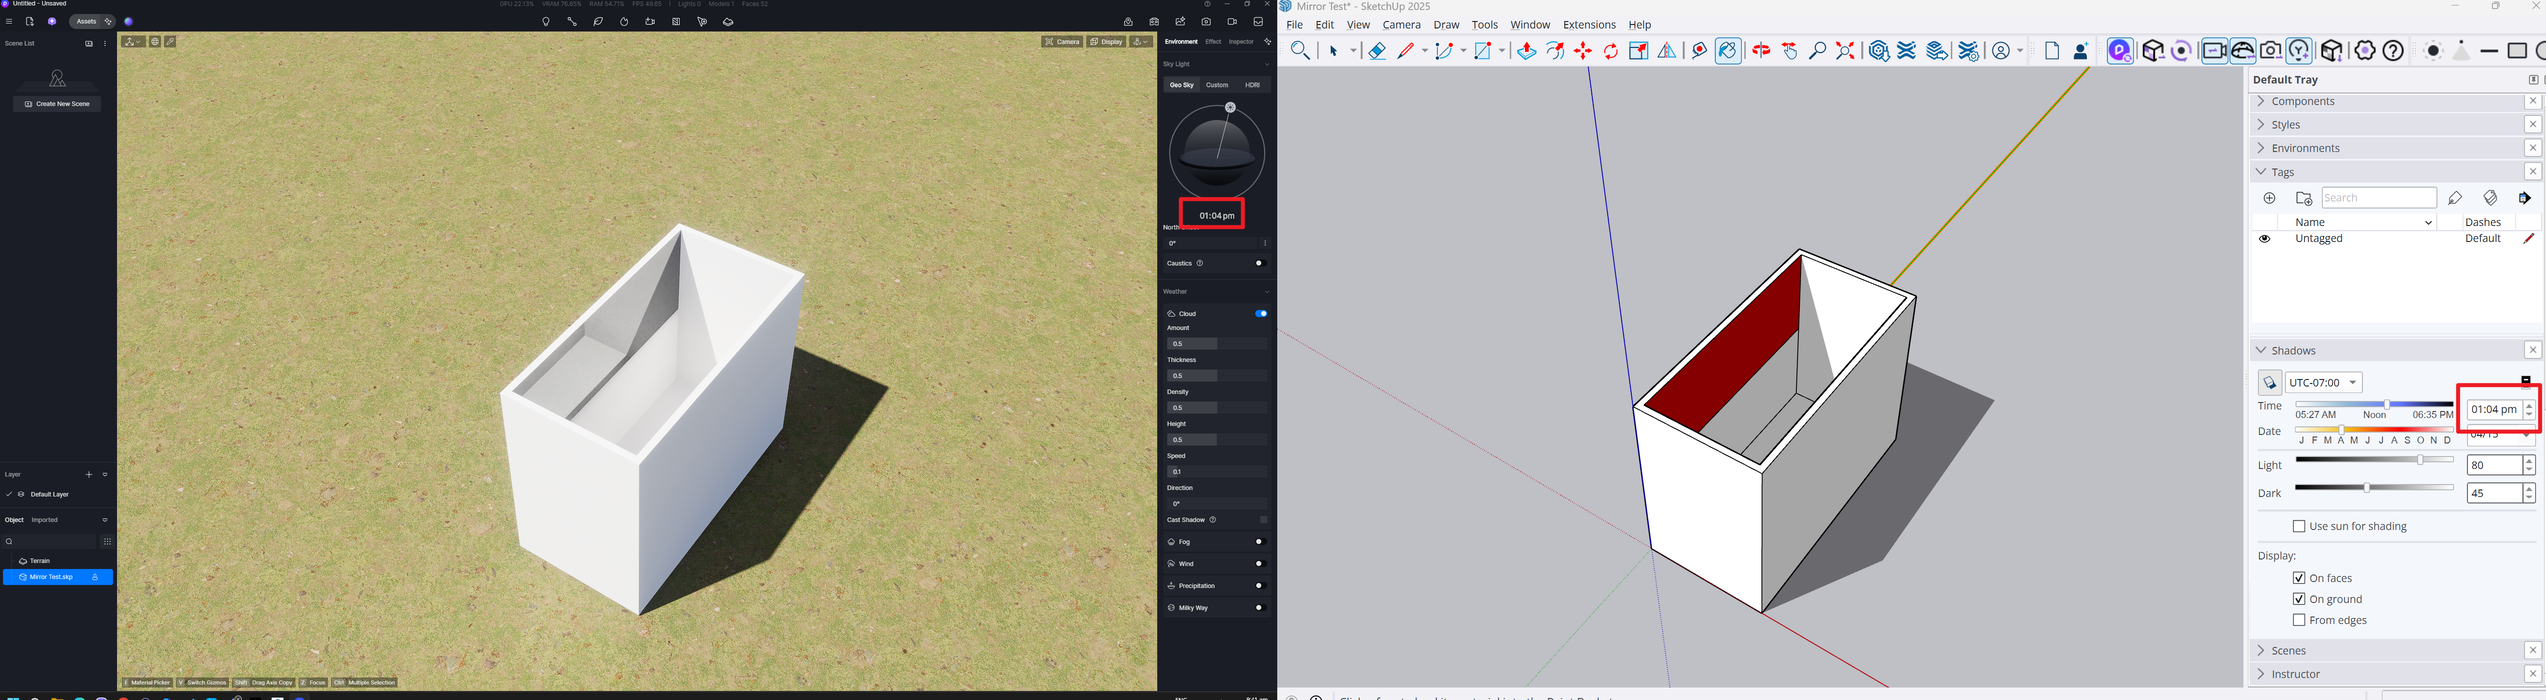
Task: Activate the Paint Bucket tool
Action: coord(1727,51)
